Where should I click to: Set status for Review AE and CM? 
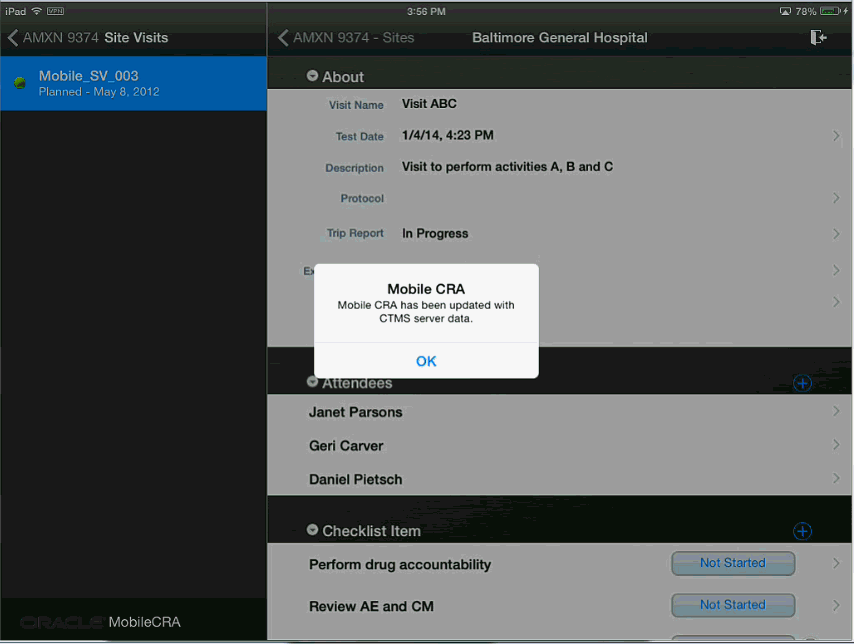[733, 605]
